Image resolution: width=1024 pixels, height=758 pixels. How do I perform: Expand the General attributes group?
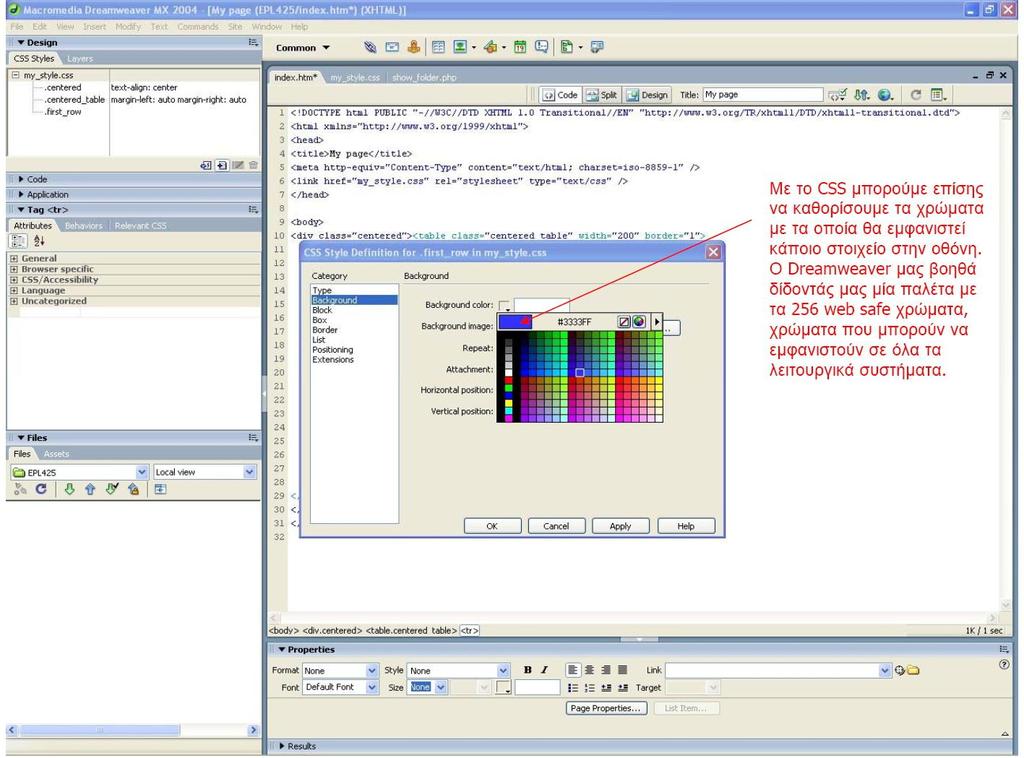pyautogui.click(x=14, y=259)
